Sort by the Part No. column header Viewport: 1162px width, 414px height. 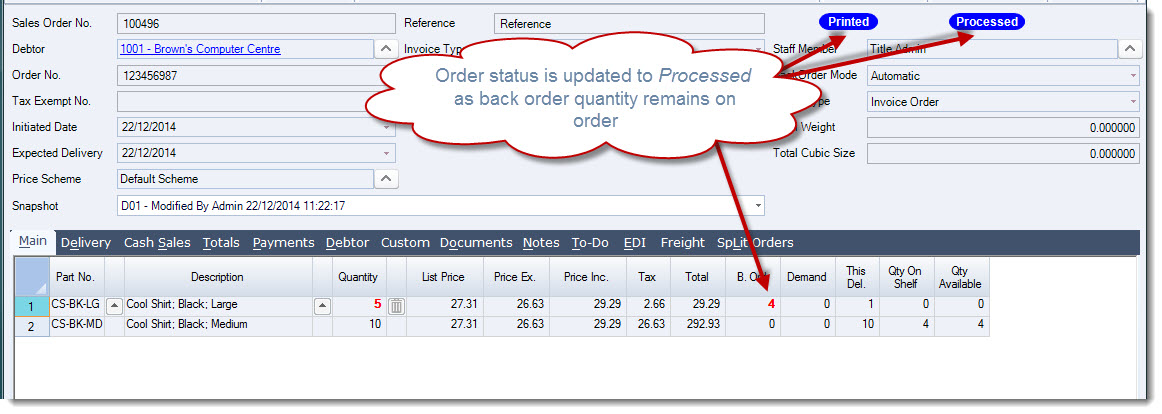click(77, 277)
